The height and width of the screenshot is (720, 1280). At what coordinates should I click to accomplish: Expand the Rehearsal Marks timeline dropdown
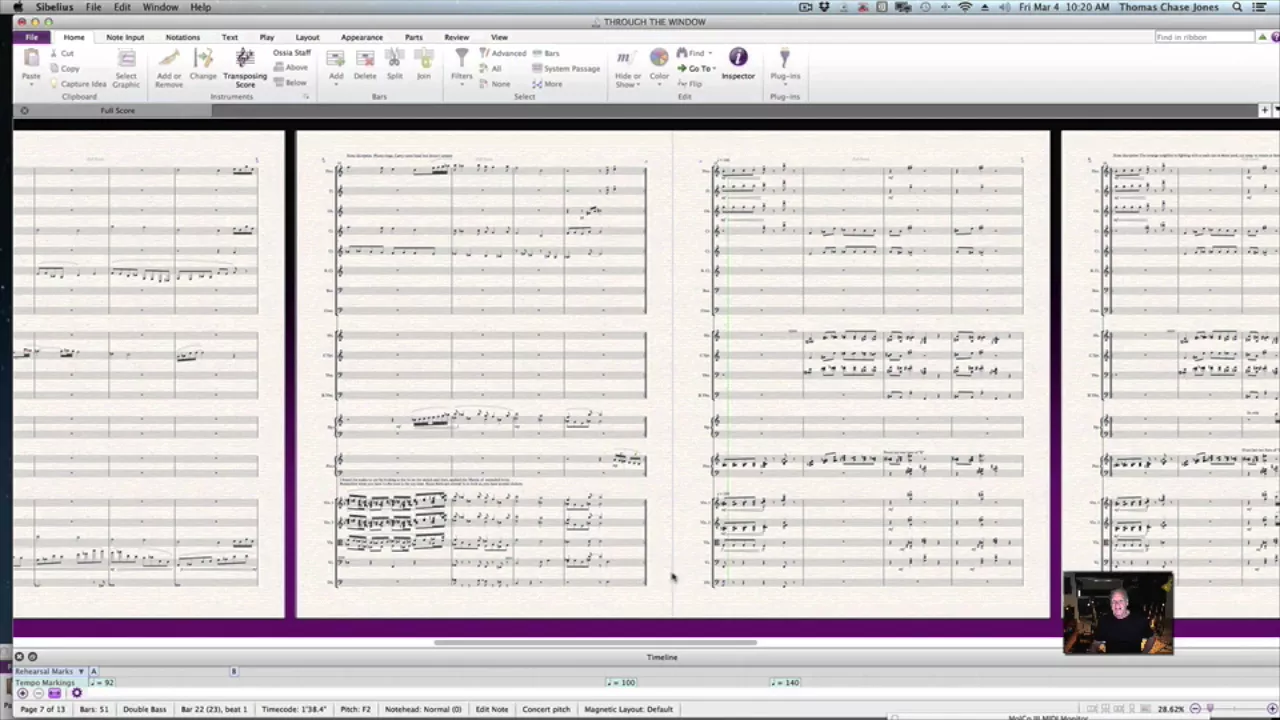81,671
